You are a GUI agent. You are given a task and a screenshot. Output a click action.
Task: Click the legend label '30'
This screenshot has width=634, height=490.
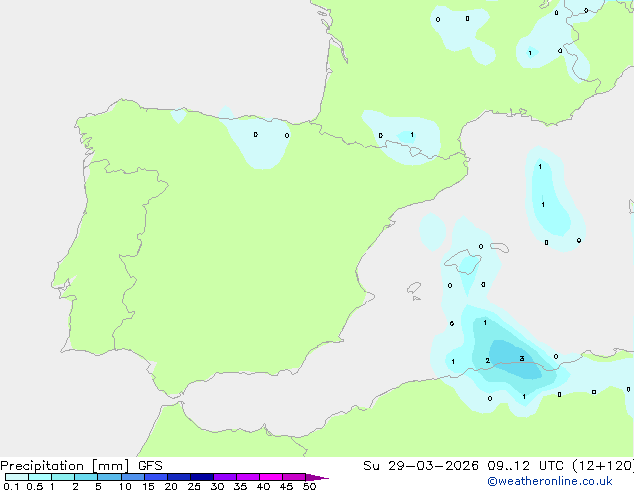[217, 486]
